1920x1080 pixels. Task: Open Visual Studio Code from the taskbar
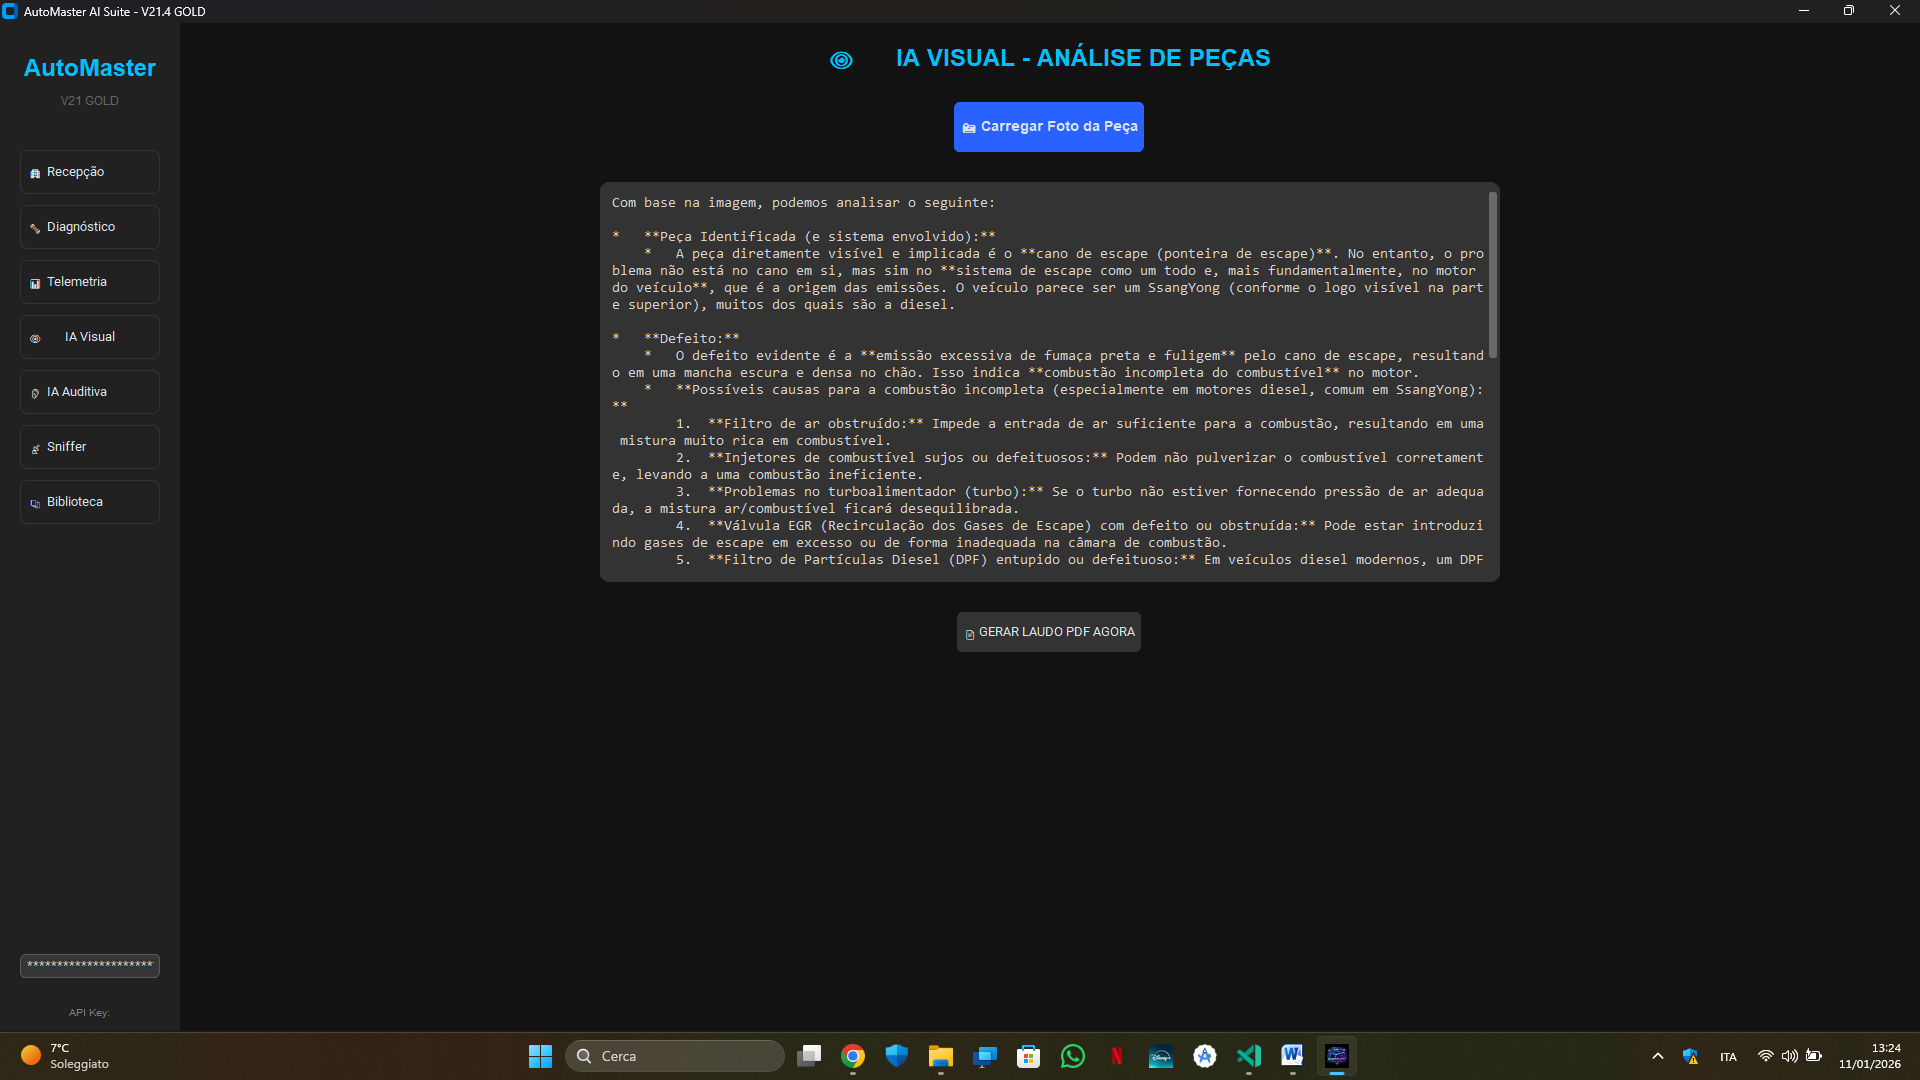click(1249, 1056)
